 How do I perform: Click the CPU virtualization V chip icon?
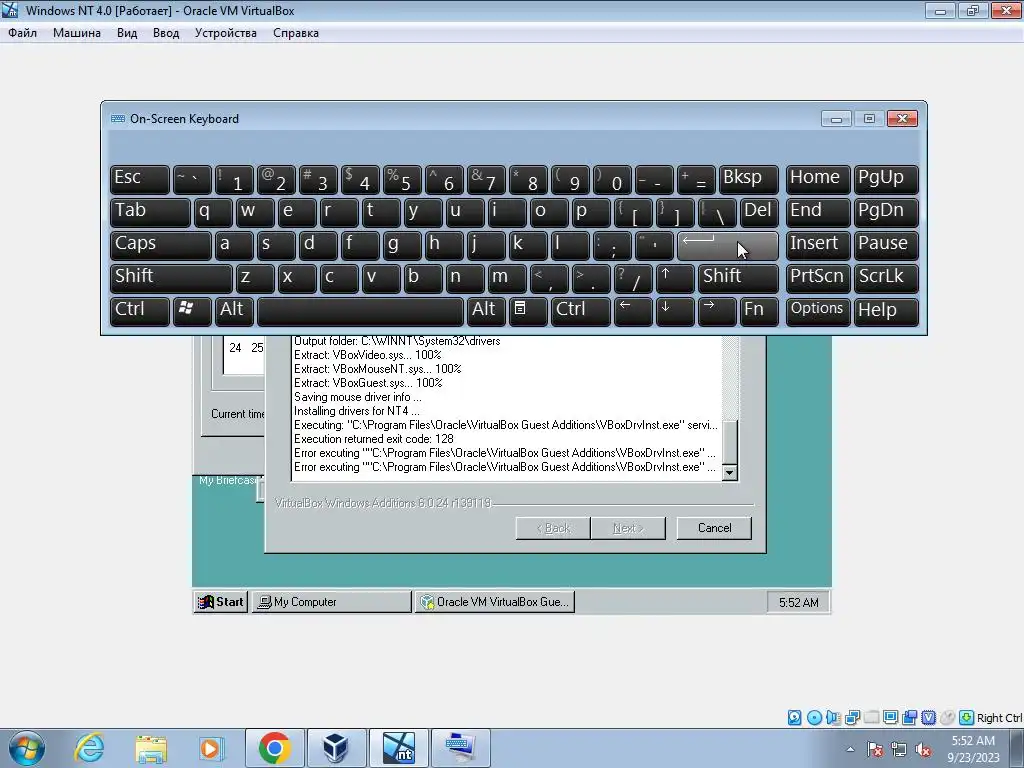pyautogui.click(x=928, y=718)
